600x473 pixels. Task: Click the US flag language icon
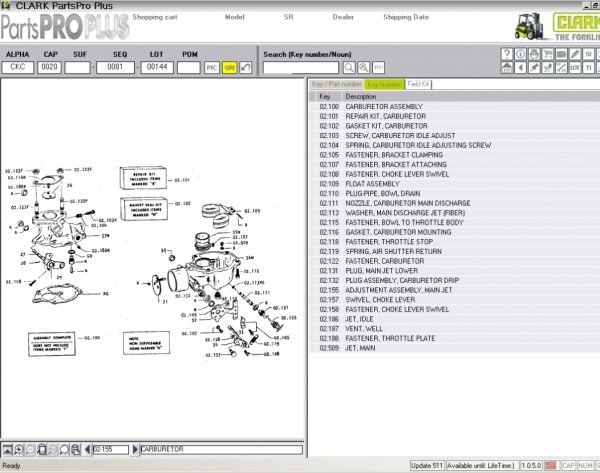click(x=550, y=465)
